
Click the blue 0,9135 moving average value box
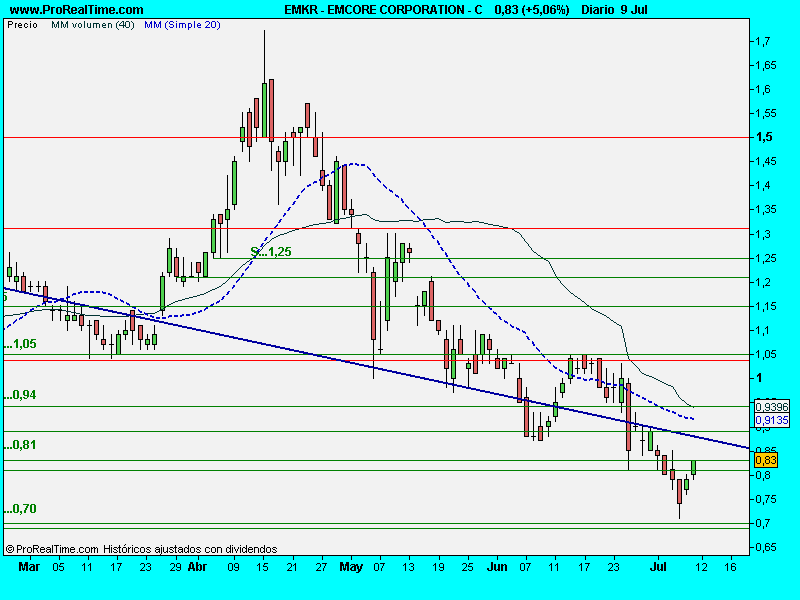coord(772,420)
